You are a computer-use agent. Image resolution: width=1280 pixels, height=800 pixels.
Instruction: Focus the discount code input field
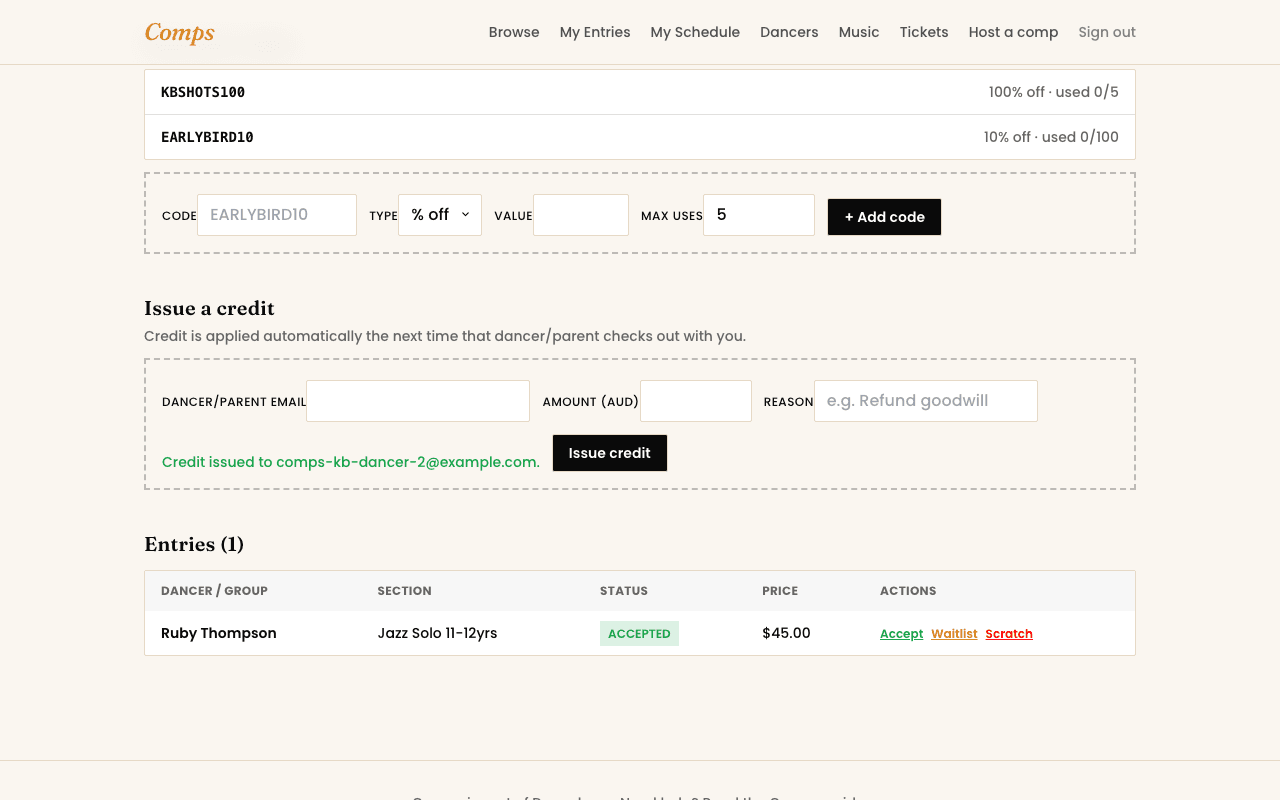277,215
